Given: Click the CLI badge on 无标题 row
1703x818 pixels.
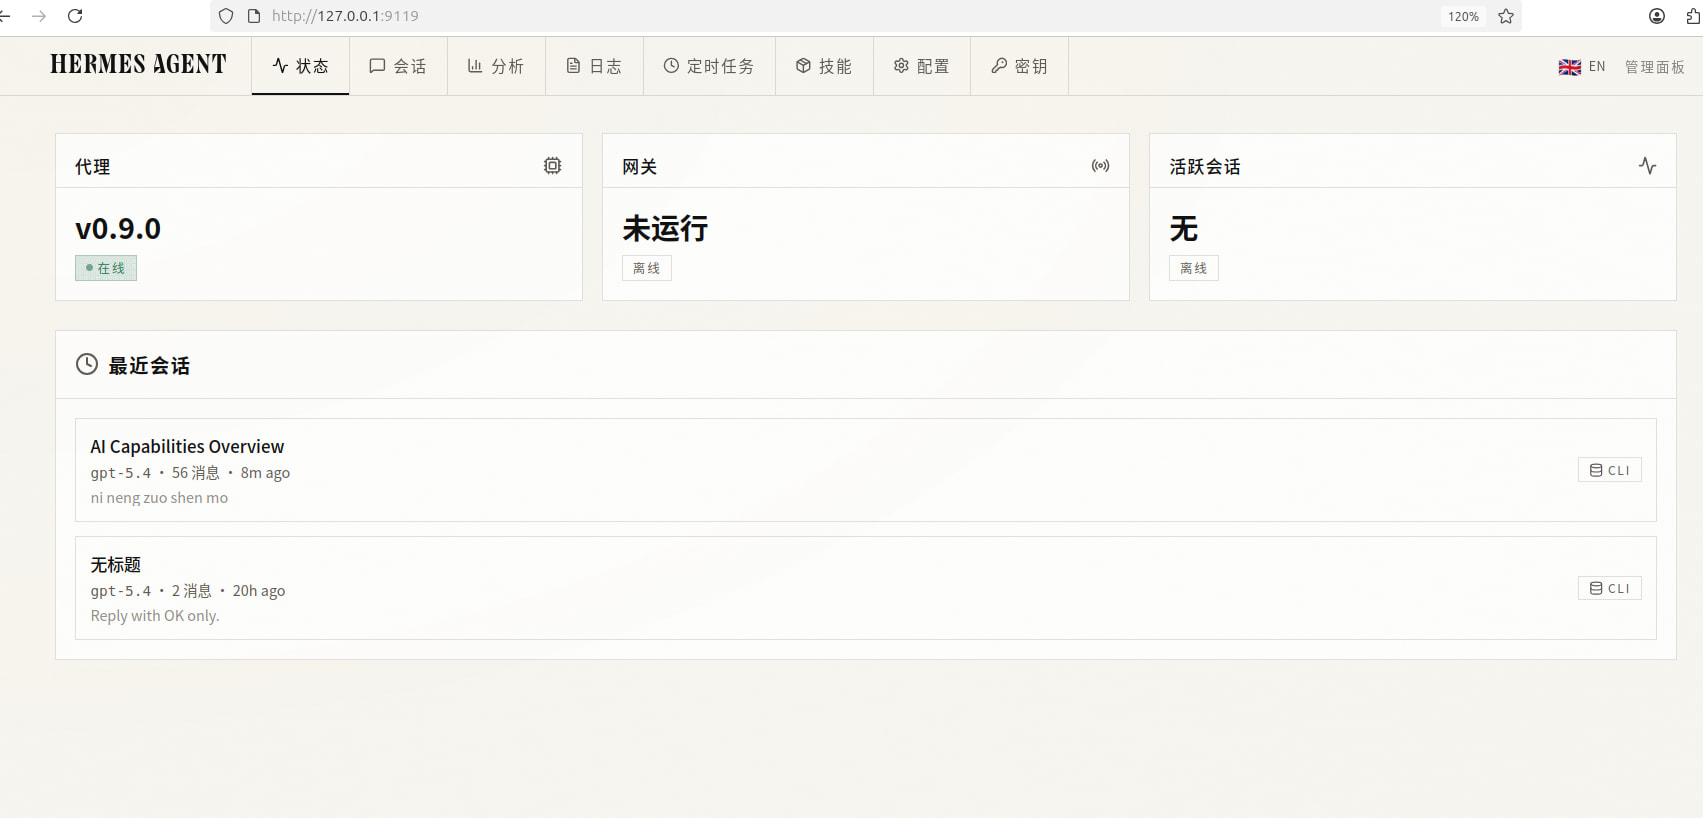Looking at the screenshot, I should (x=1610, y=588).
